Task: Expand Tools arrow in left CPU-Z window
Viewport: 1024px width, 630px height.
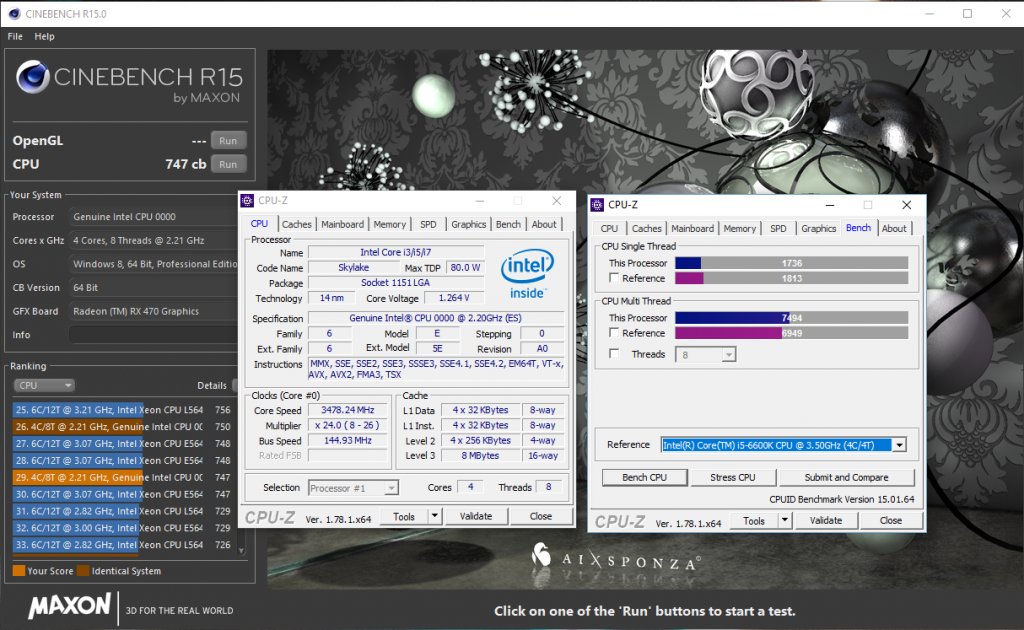Action: [435, 516]
